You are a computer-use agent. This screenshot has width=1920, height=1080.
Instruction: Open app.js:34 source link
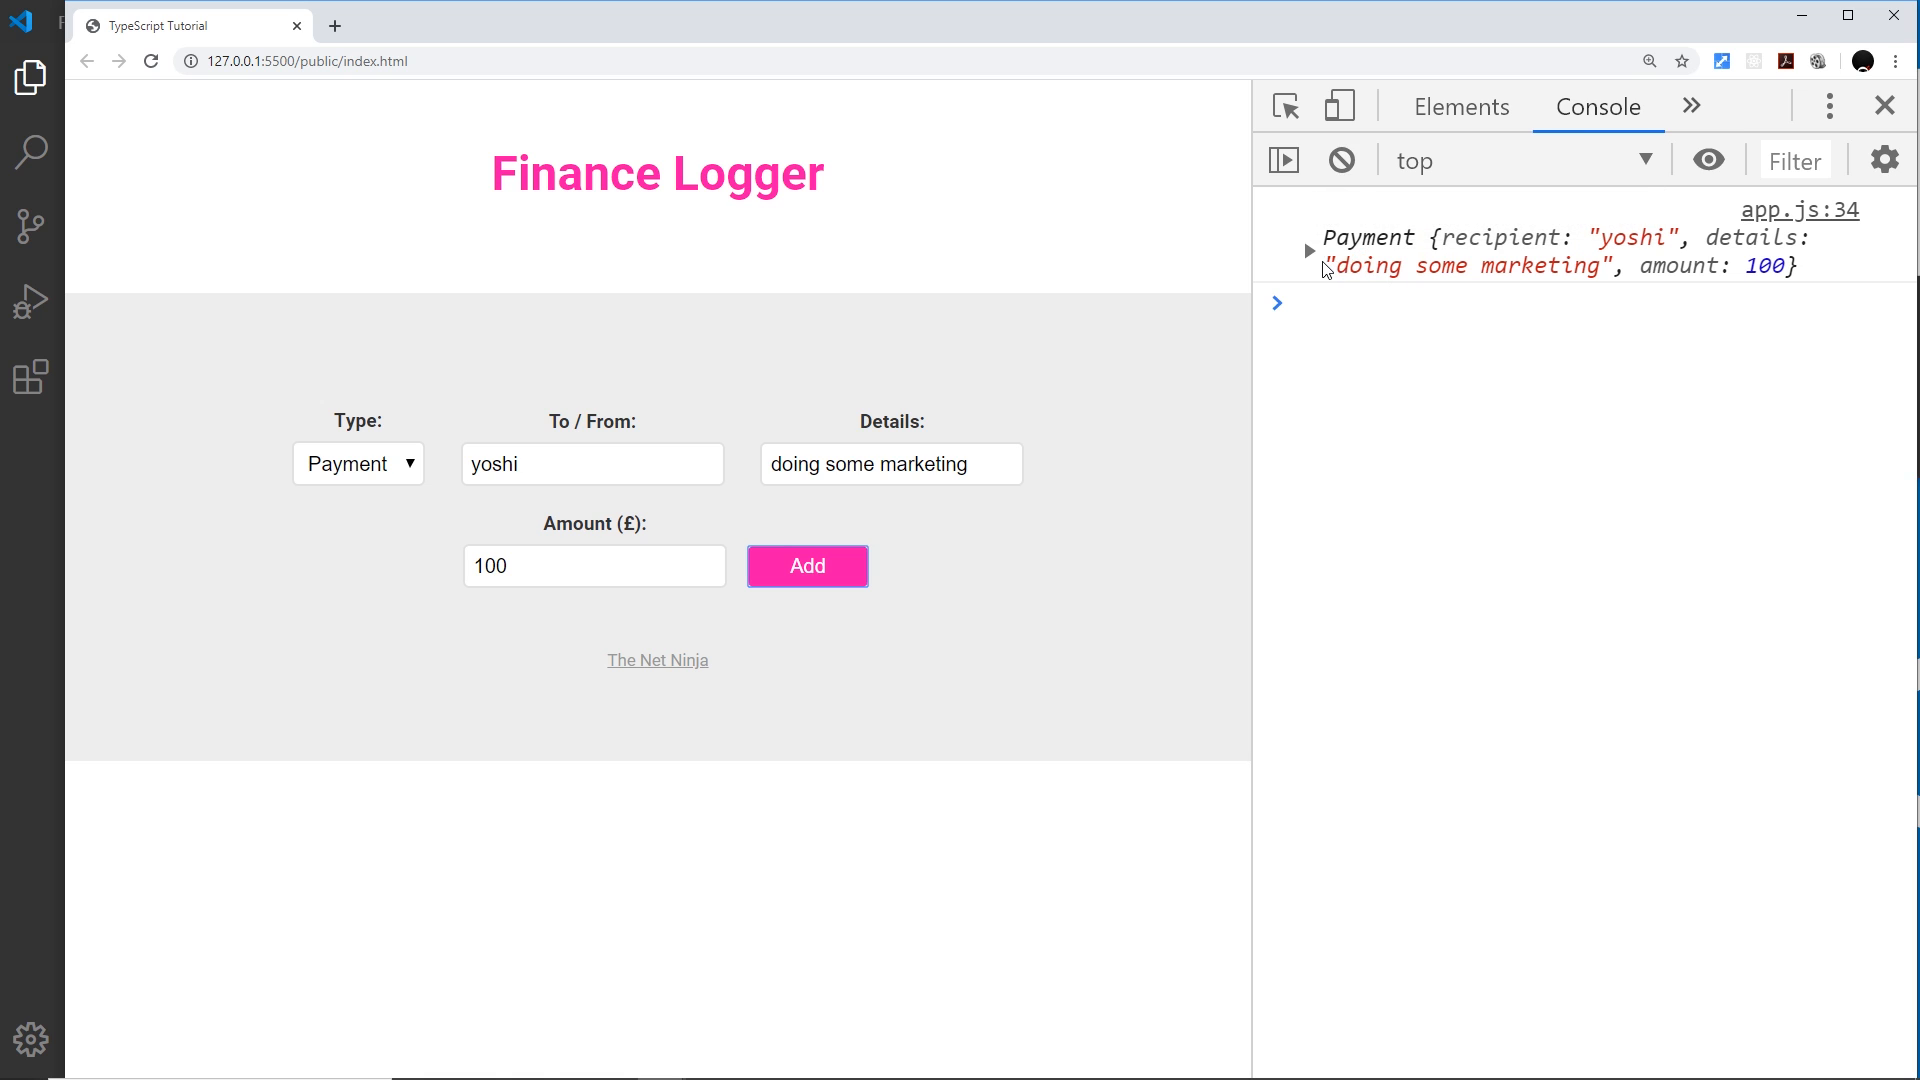[x=1800, y=210]
